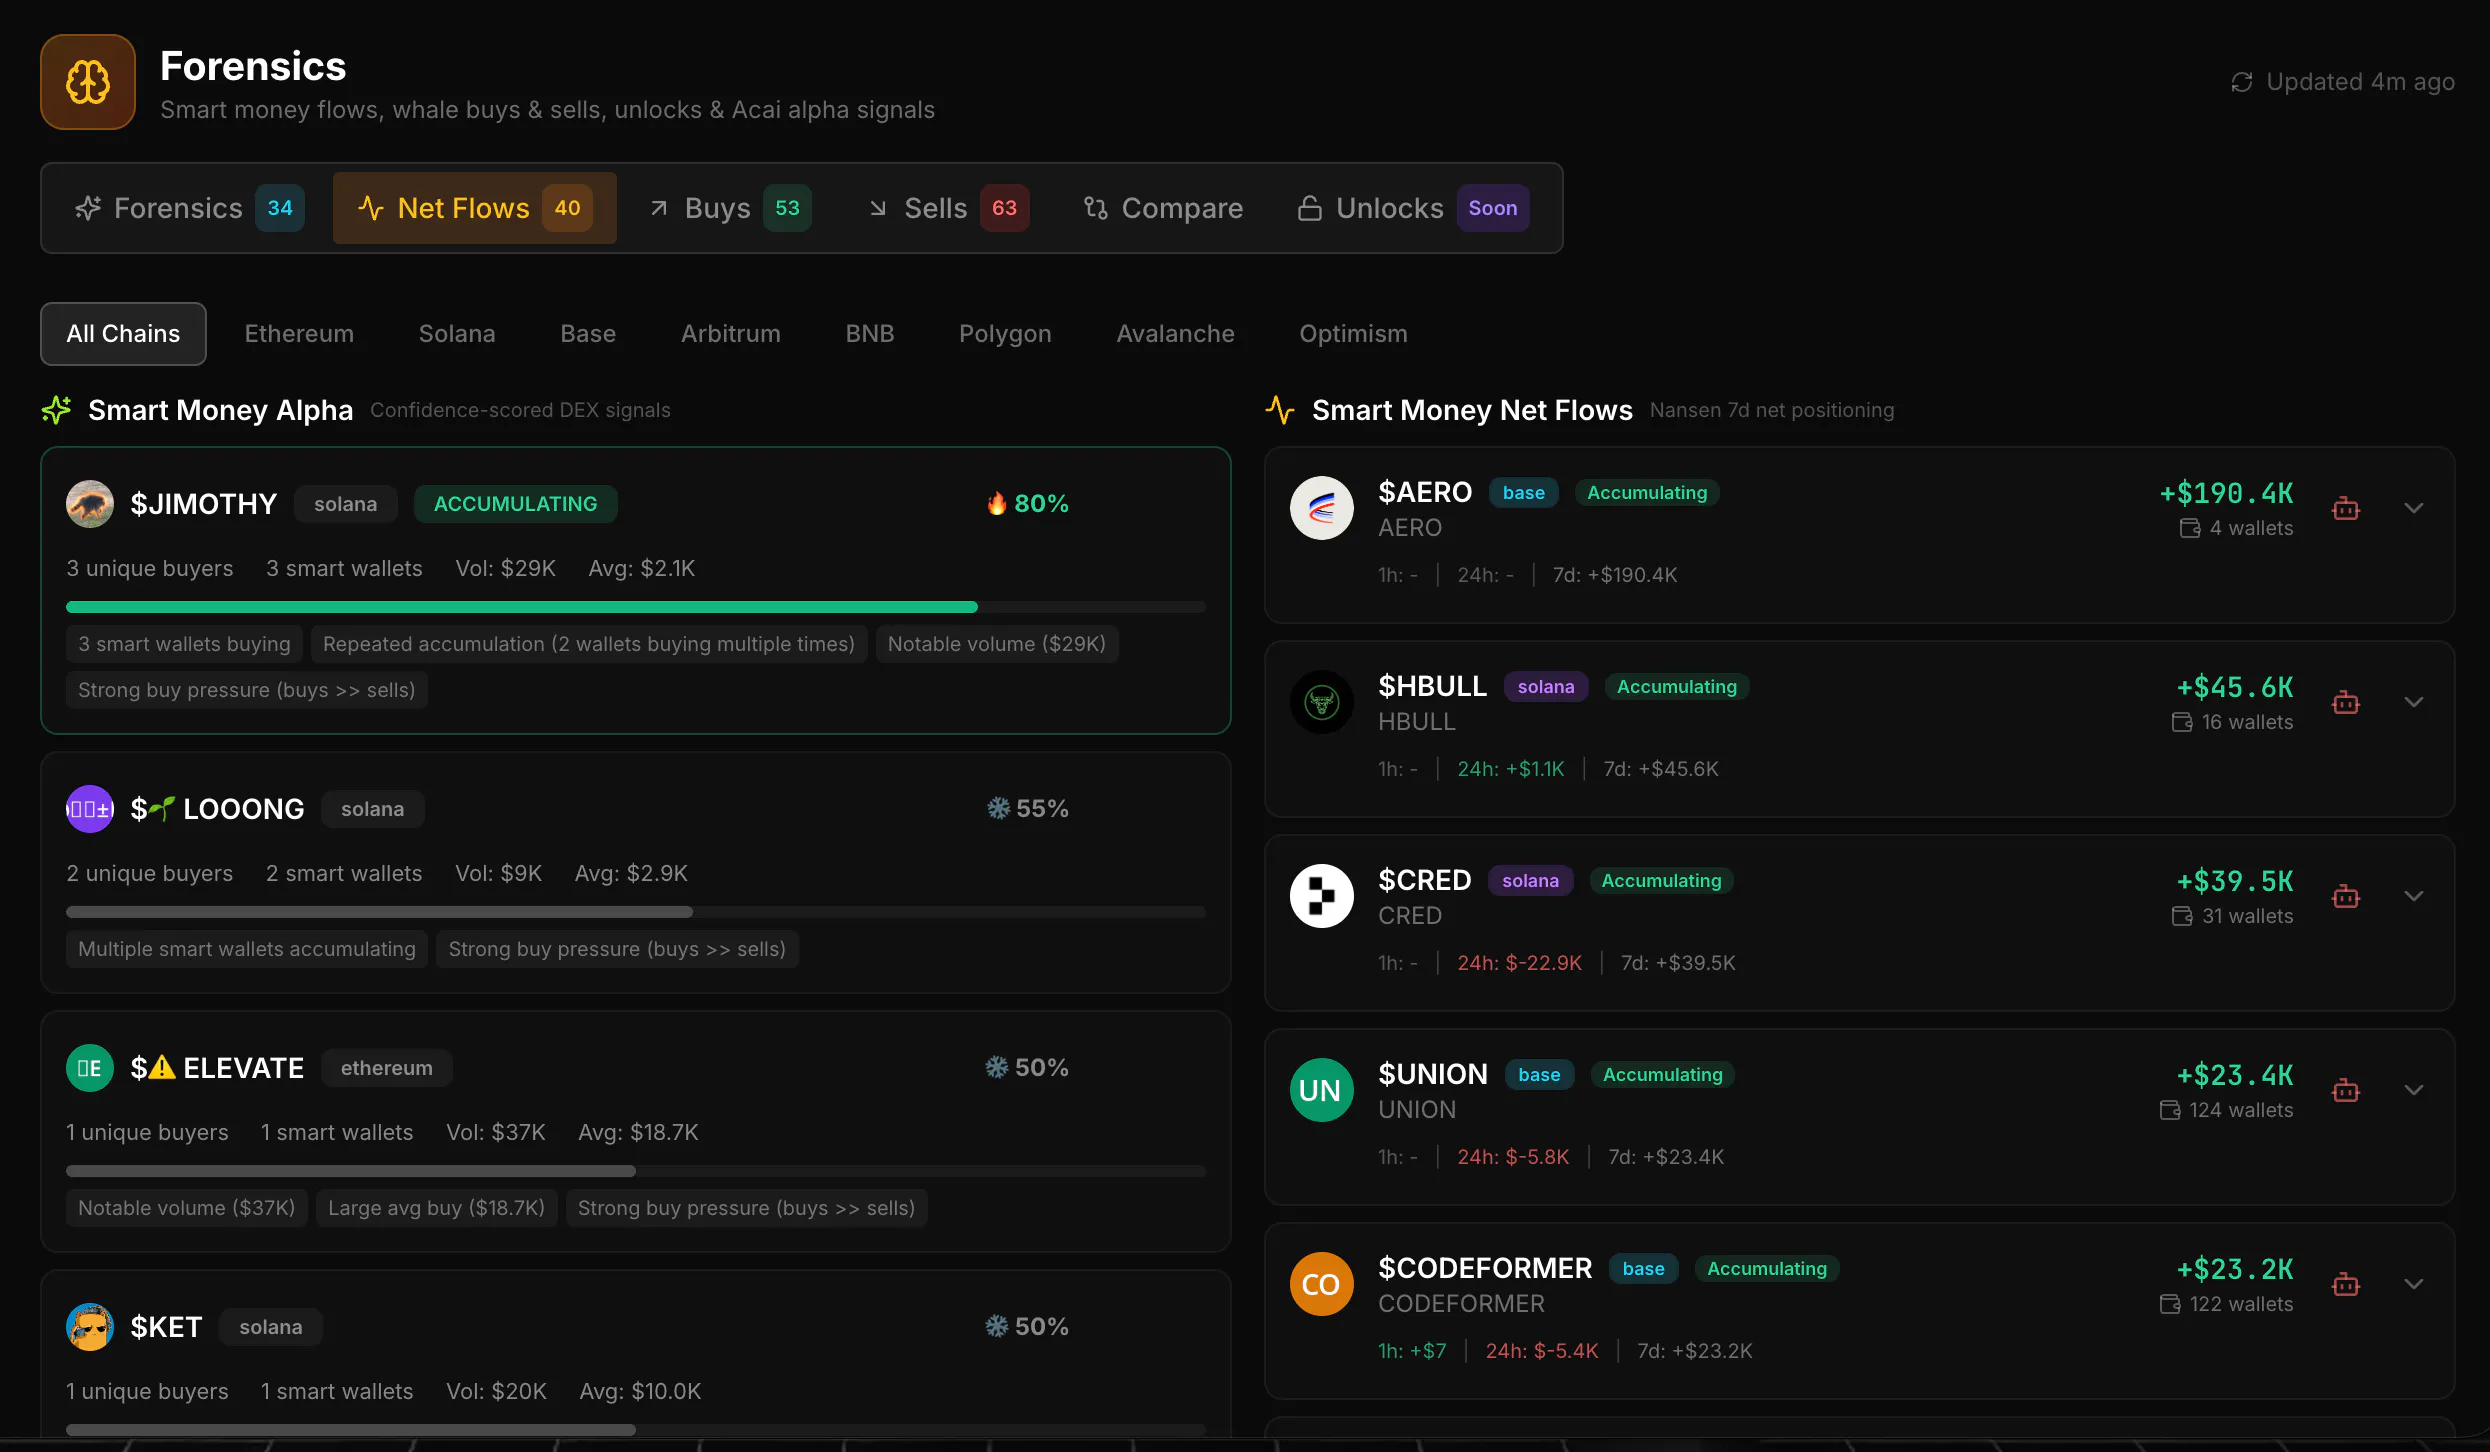Expand the $CODEFORMER net flow card
Viewport: 2490px width, 1452px height.
pyautogui.click(x=2414, y=1284)
